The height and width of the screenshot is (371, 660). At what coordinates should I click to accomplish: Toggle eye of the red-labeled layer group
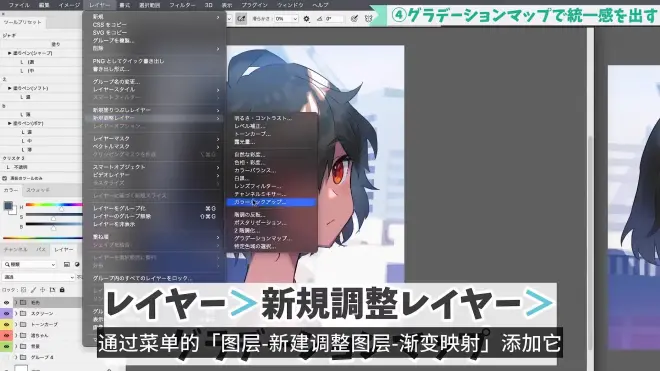[6, 335]
